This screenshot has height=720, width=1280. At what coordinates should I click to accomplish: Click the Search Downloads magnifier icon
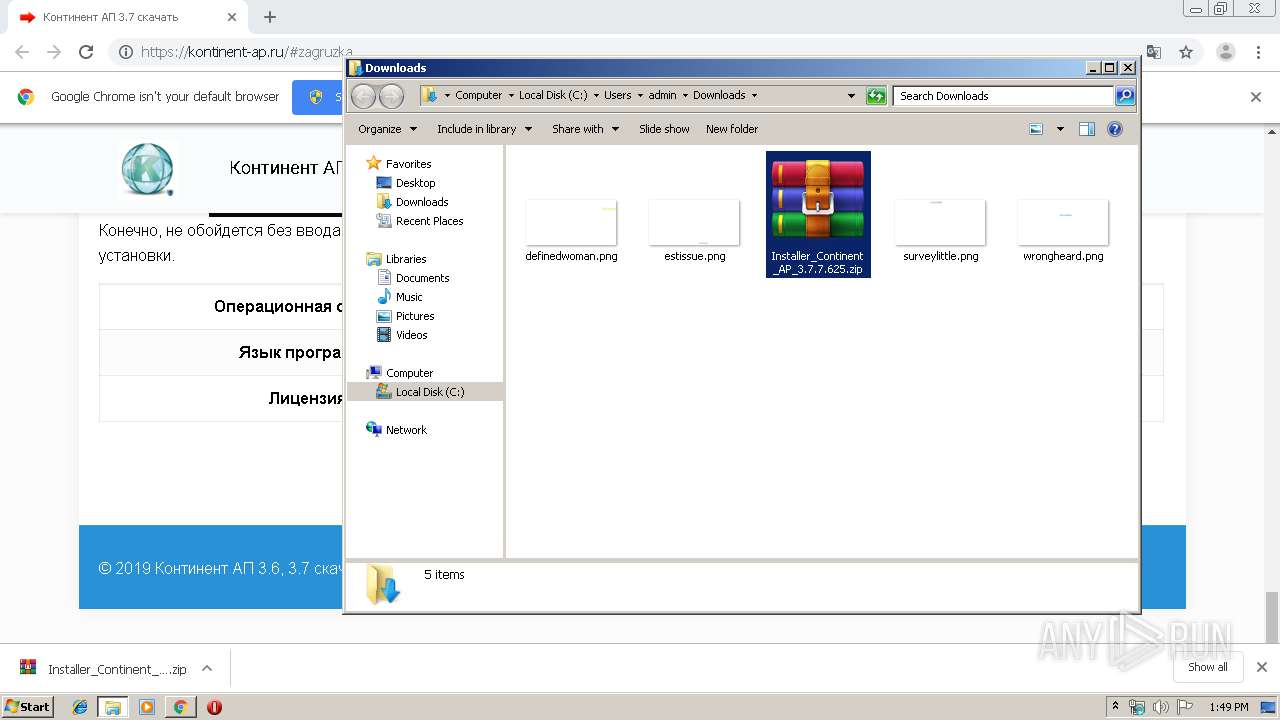[1125, 96]
